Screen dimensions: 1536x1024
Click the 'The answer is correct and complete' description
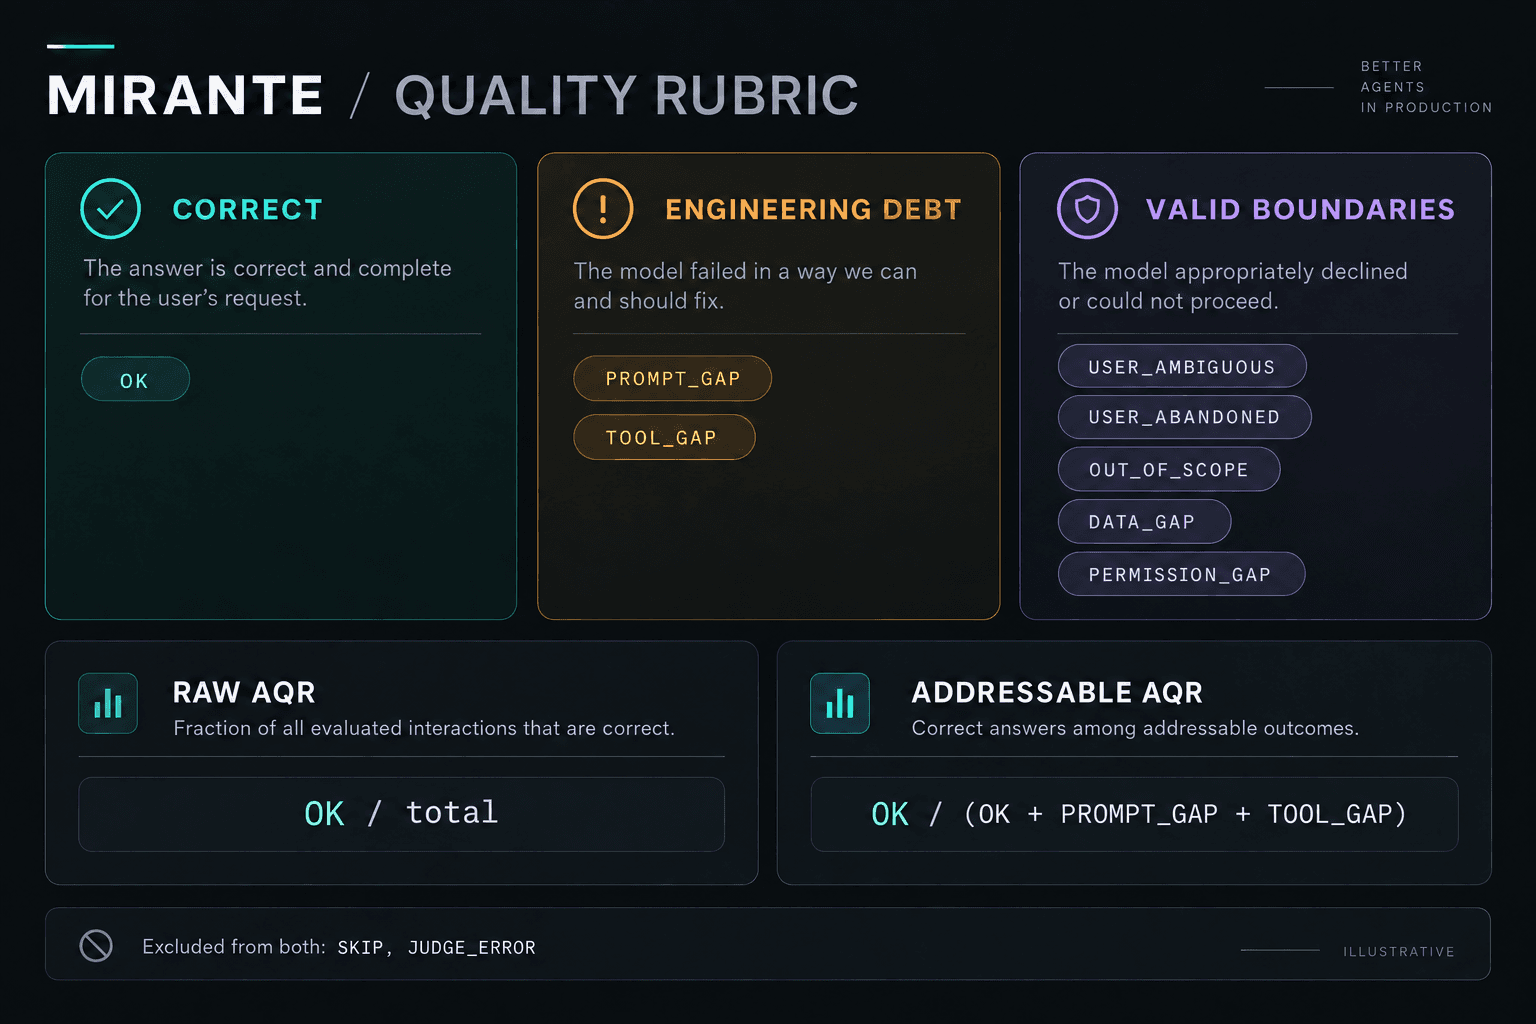(267, 283)
